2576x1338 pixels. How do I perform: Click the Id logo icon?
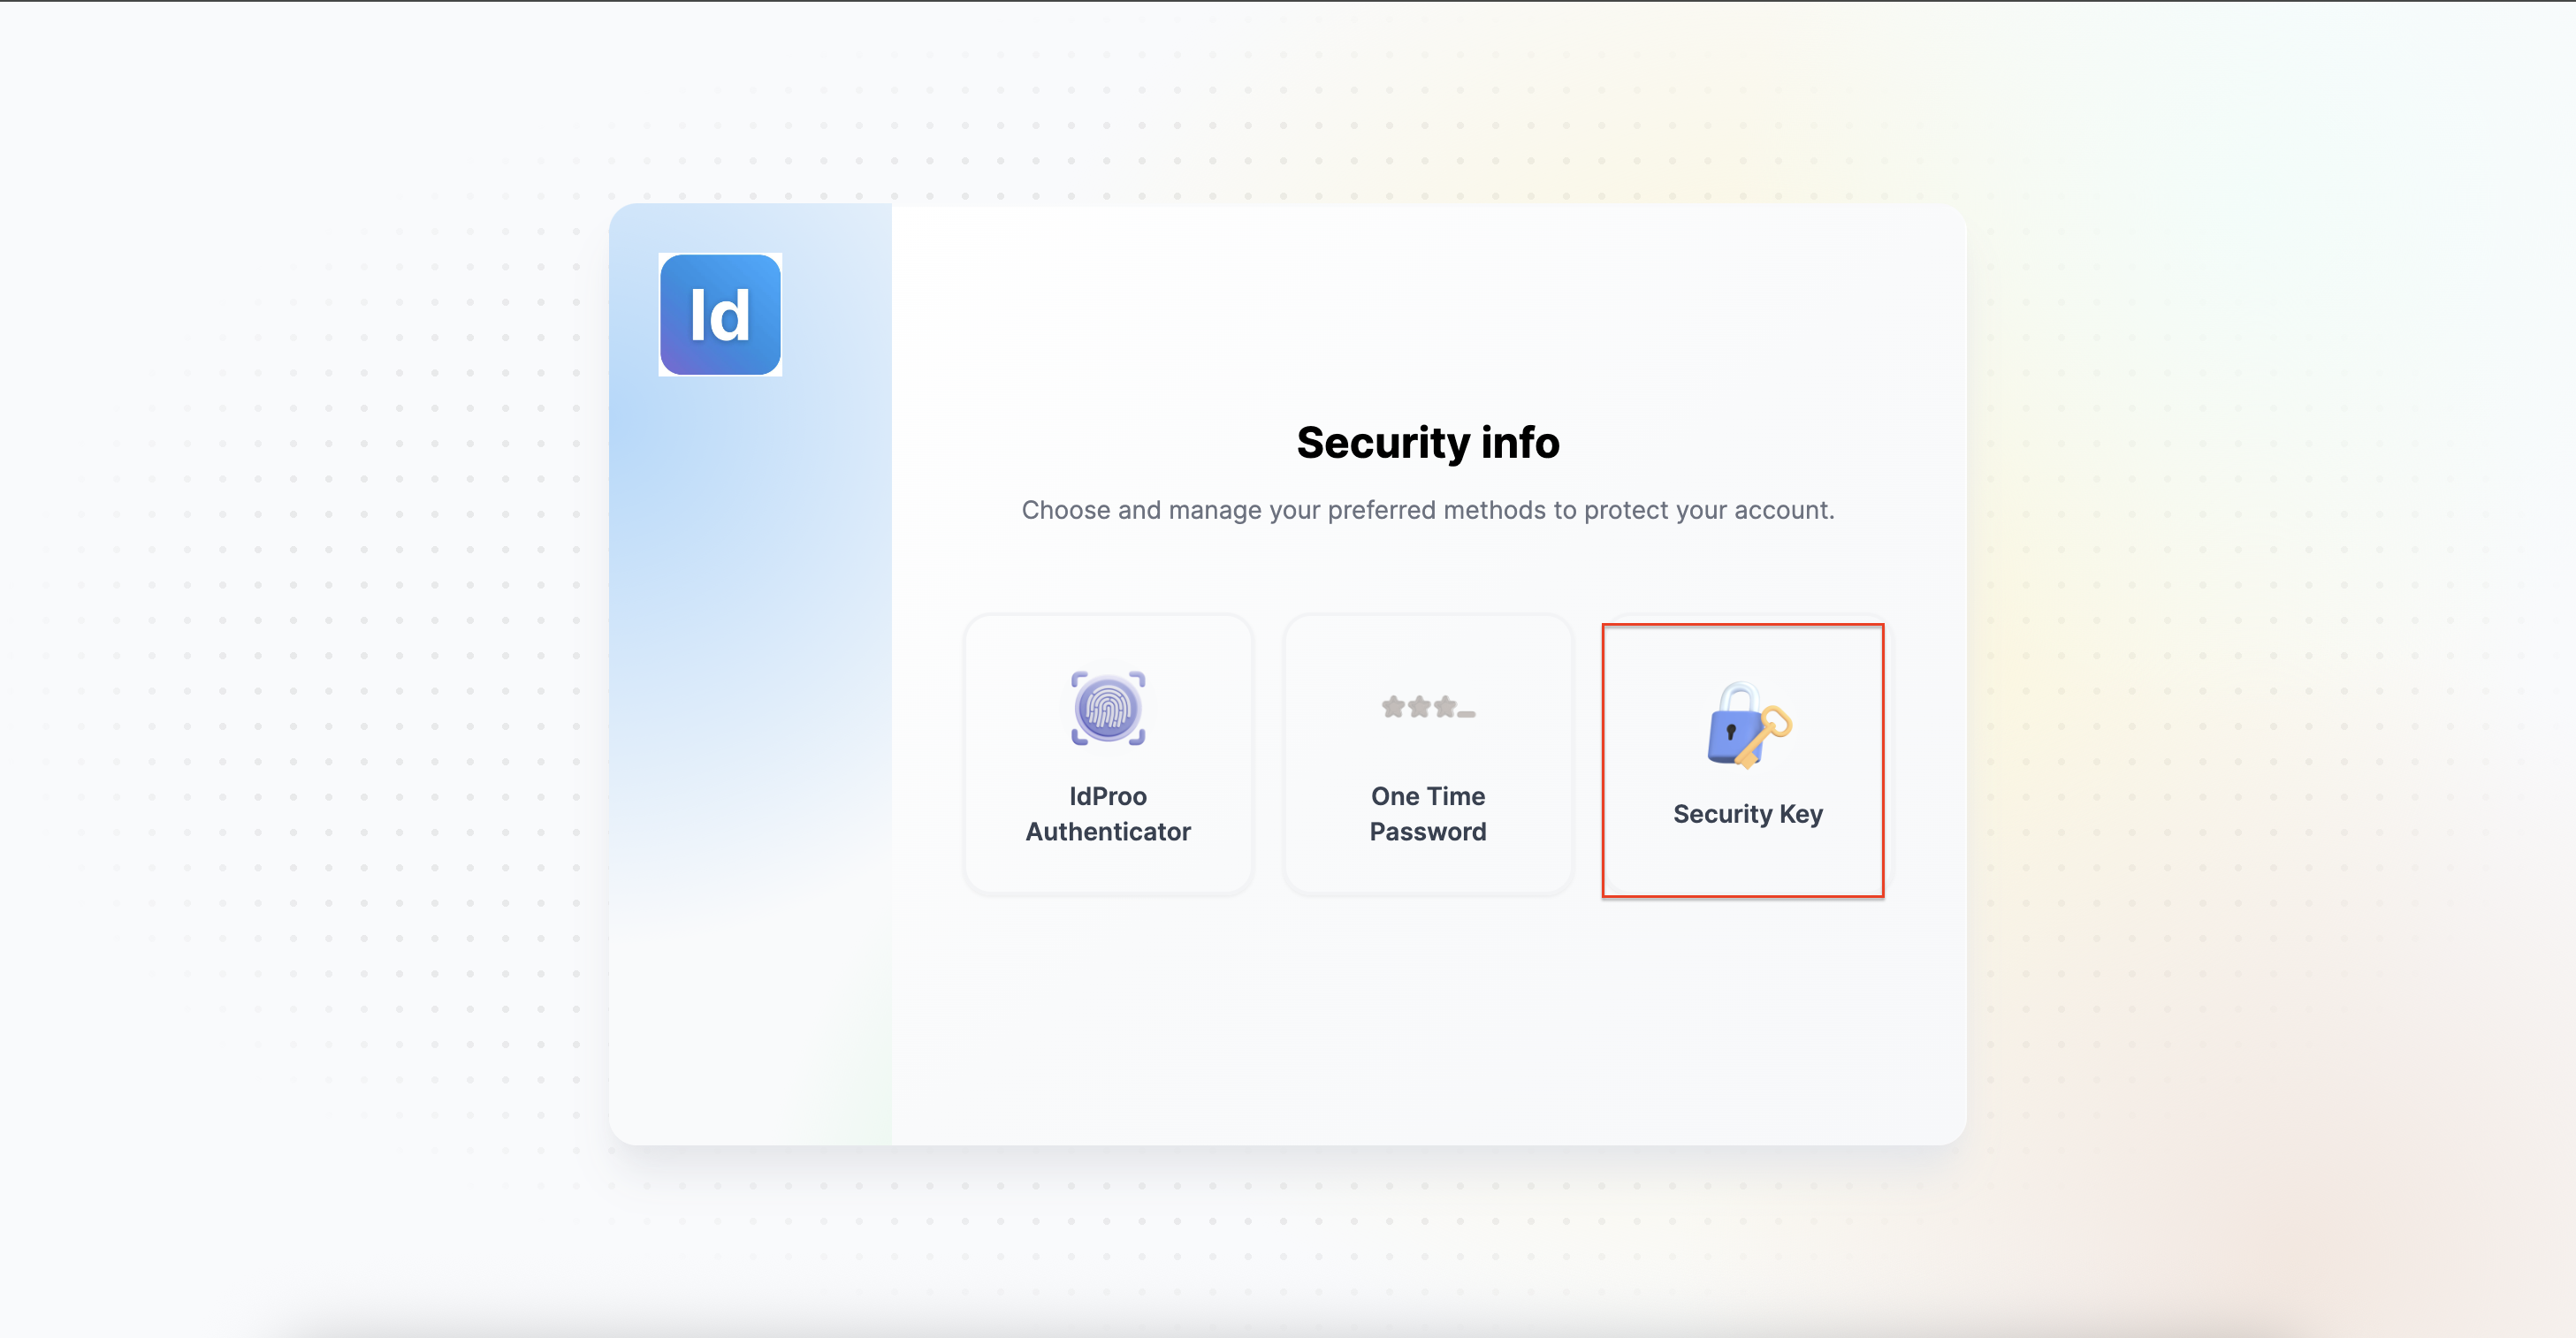point(720,315)
